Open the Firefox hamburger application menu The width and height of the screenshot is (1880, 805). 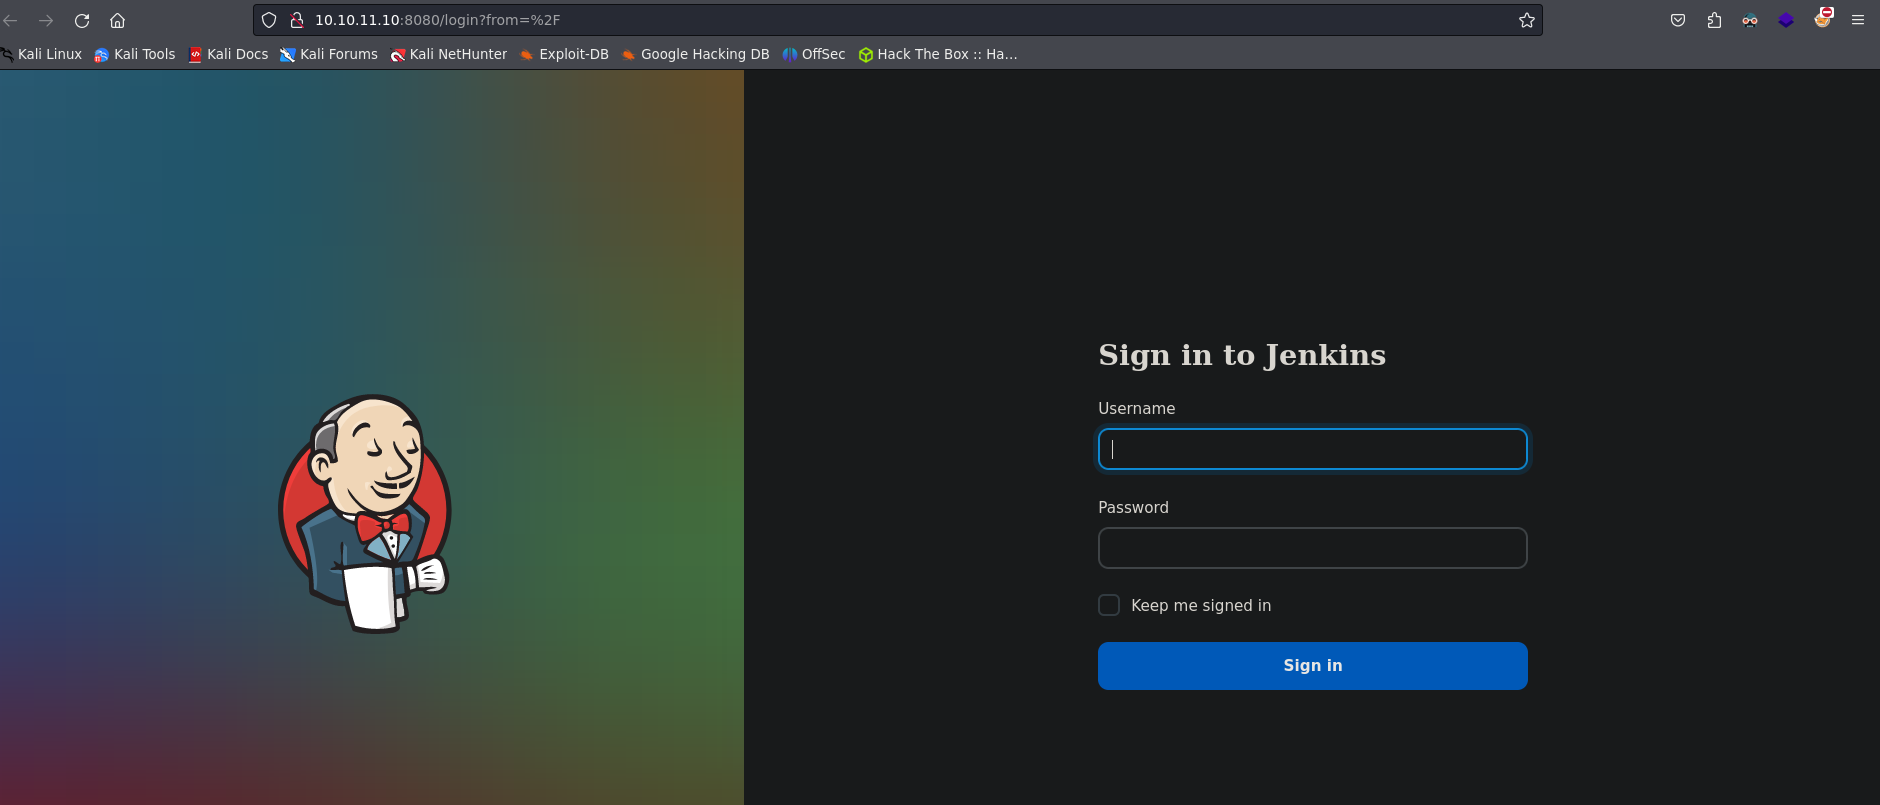[1858, 20]
